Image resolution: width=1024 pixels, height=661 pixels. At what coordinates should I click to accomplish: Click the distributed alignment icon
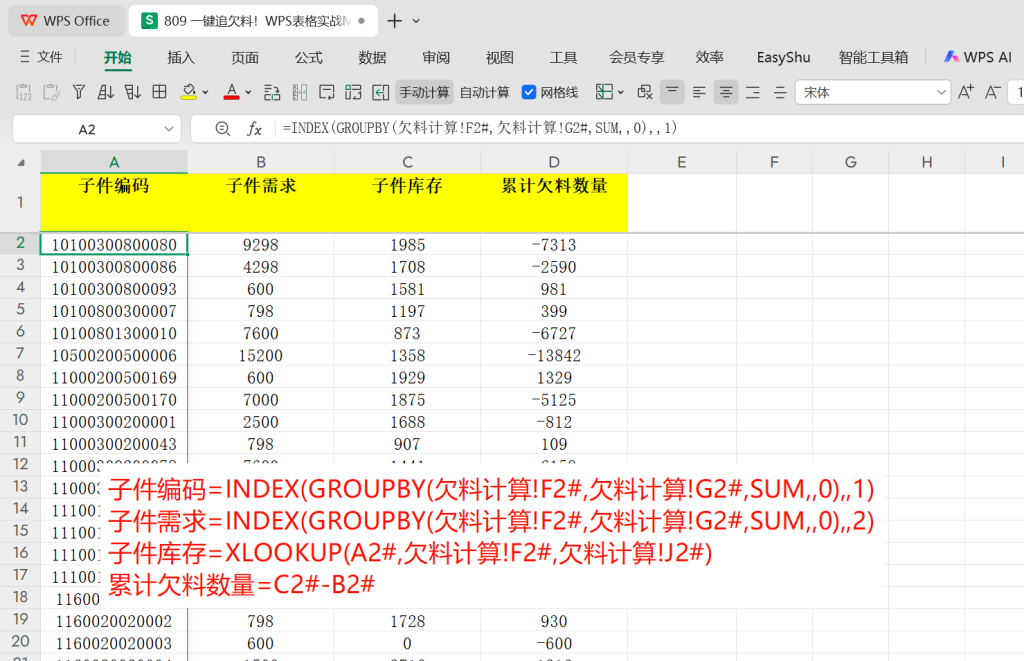(780, 92)
